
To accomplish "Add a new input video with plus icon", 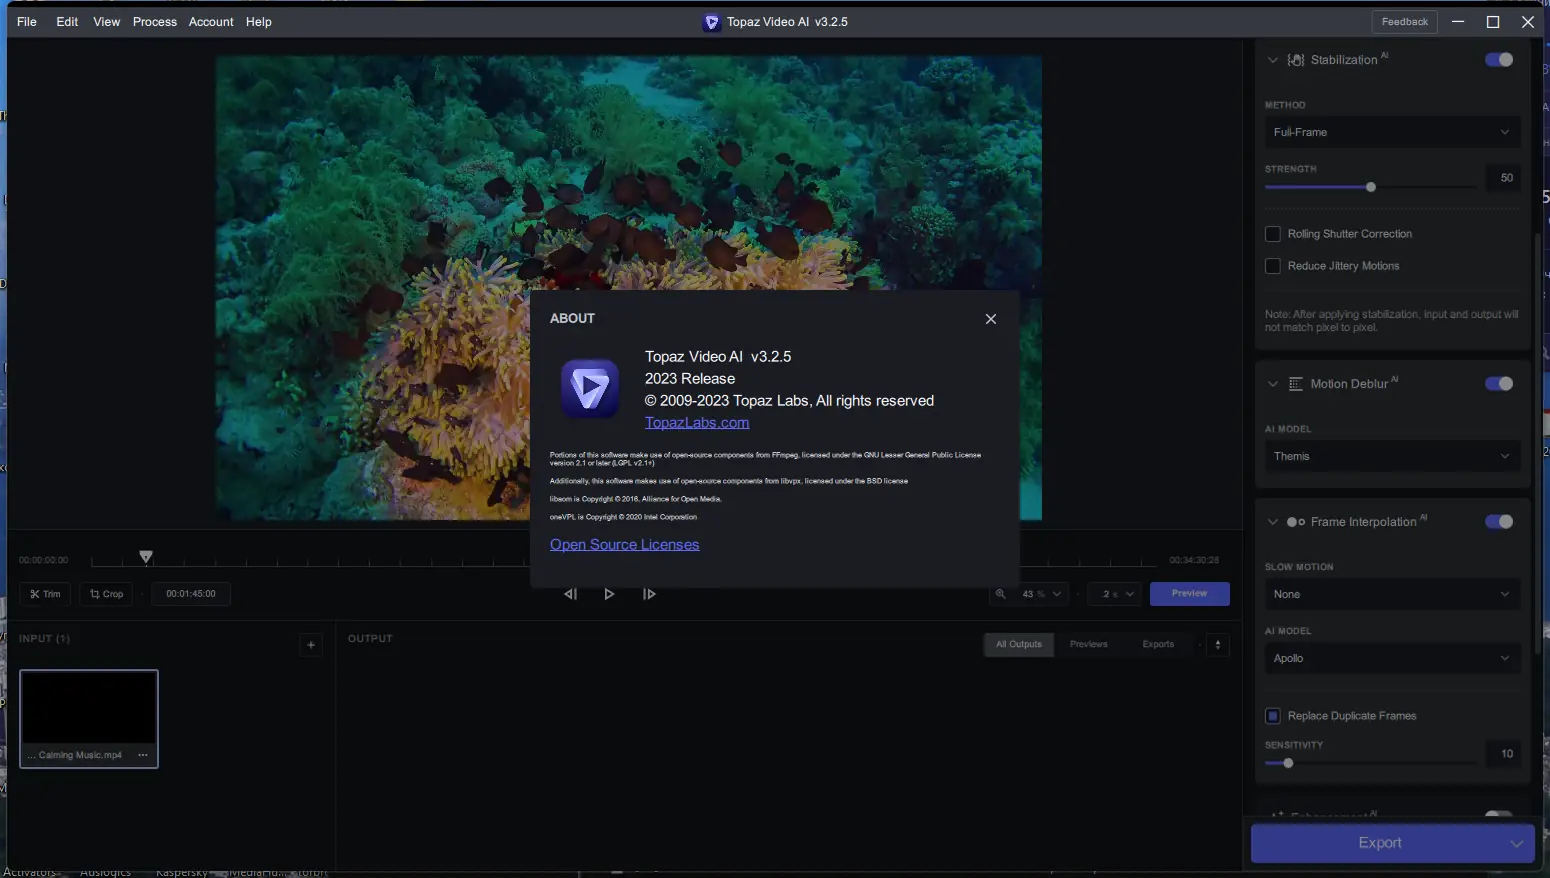I will click(x=311, y=645).
